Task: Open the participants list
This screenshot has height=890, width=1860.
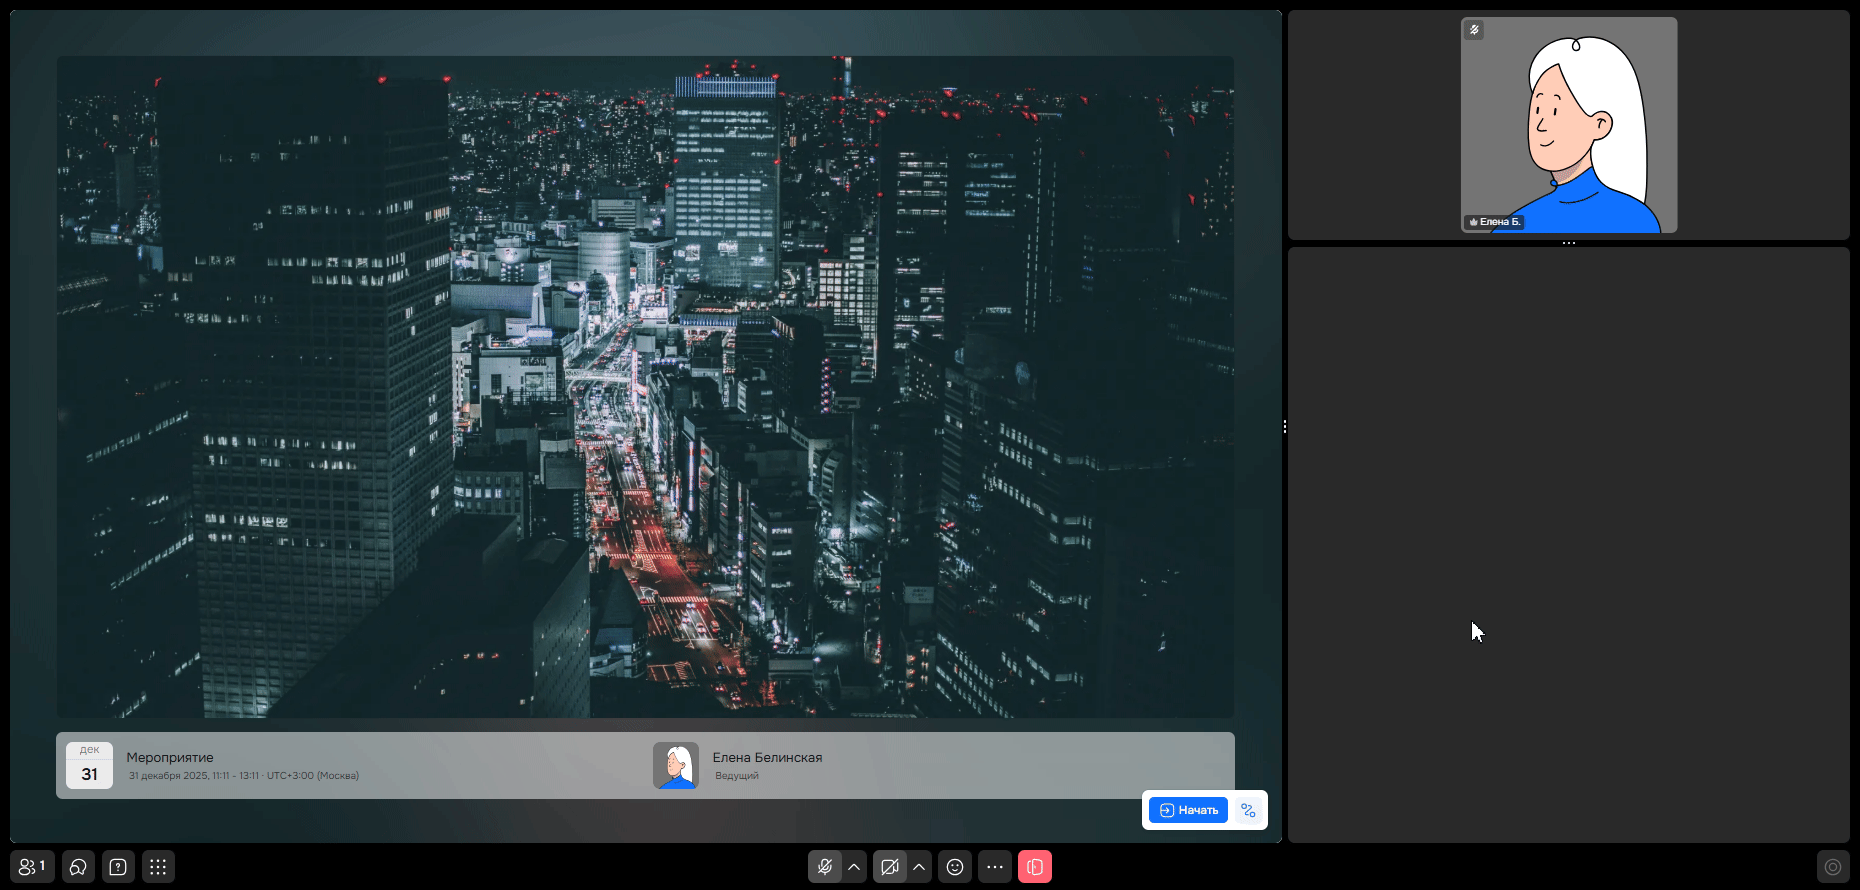Action: [x=32, y=867]
